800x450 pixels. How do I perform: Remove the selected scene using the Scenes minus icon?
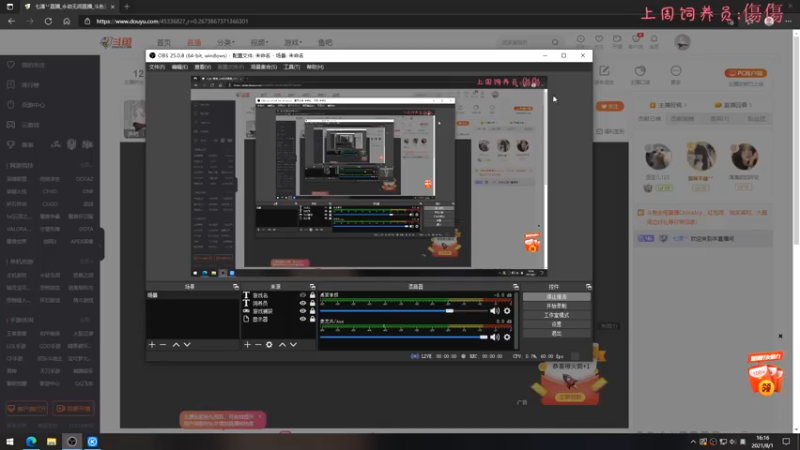tap(163, 345)
